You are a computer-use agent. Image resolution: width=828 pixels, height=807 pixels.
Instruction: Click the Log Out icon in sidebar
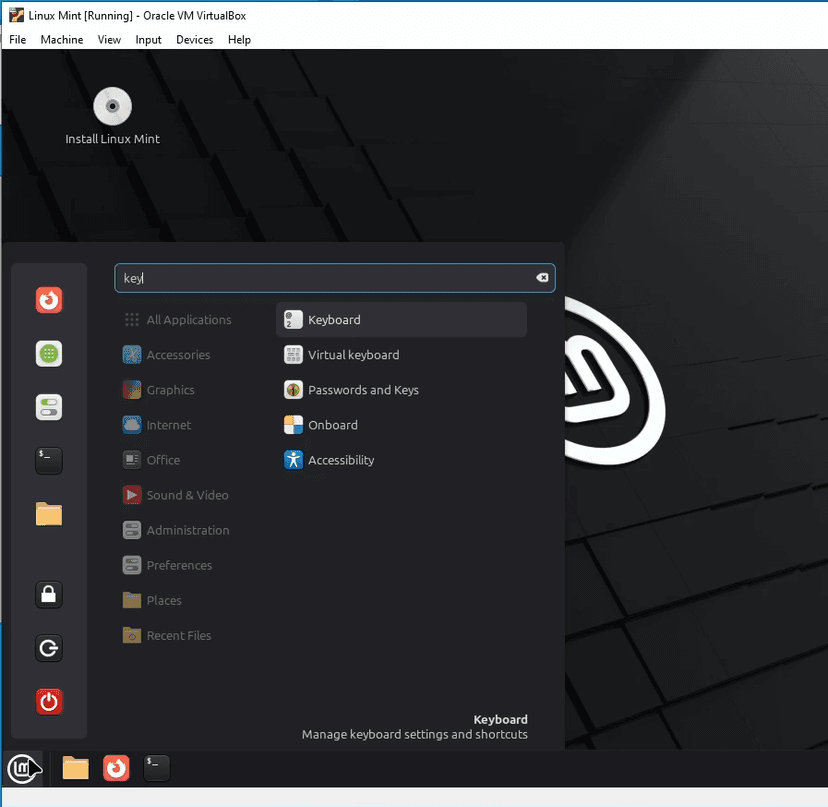[49, 648]
